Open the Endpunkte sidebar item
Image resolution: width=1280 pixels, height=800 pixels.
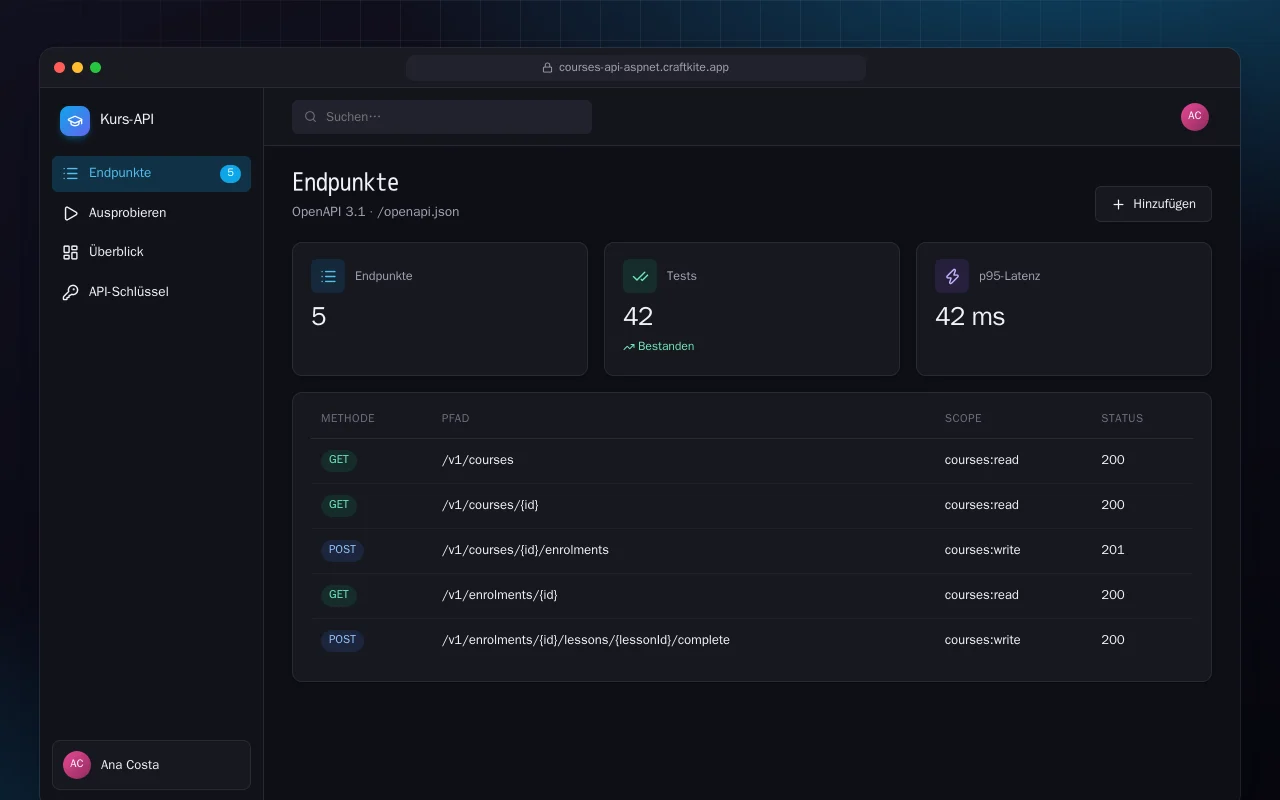(151, 173)
